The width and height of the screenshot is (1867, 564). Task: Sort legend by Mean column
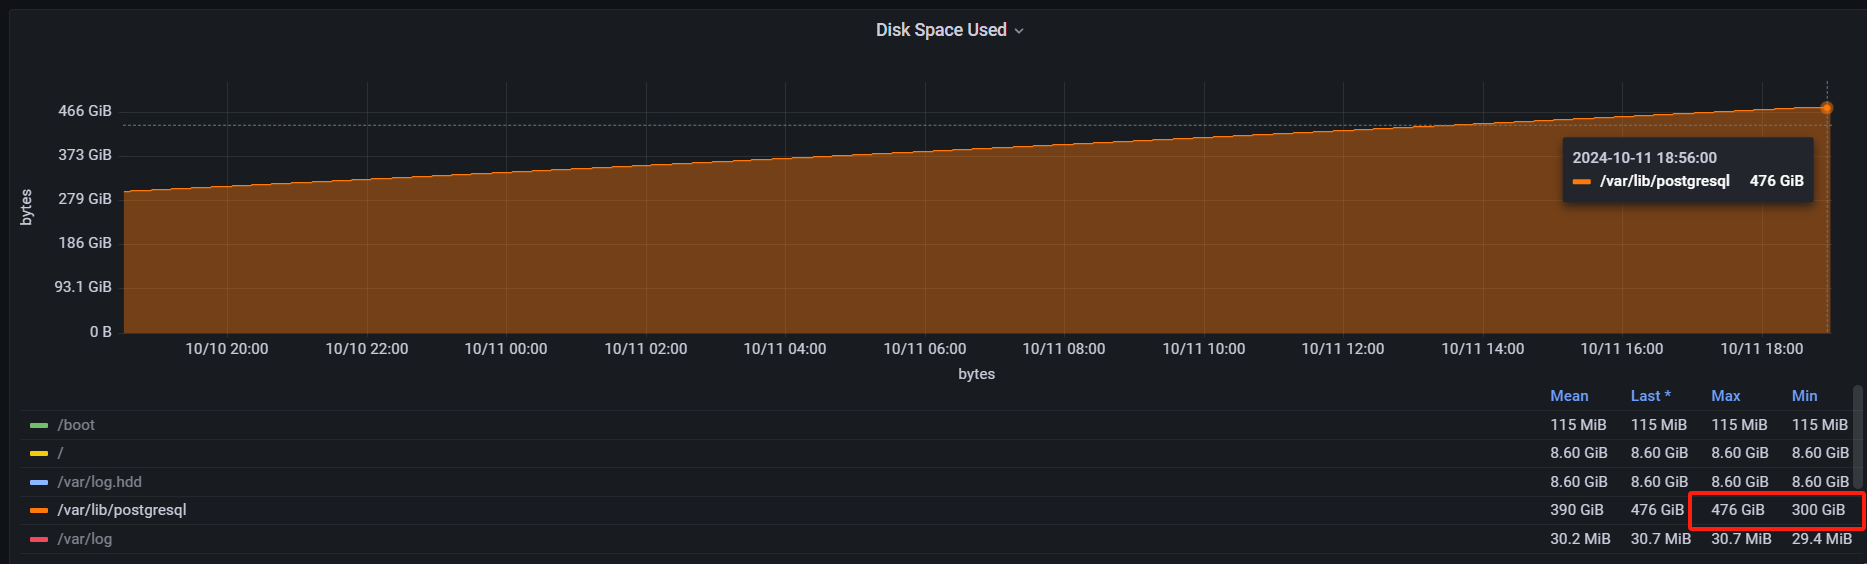(1569, 396)
